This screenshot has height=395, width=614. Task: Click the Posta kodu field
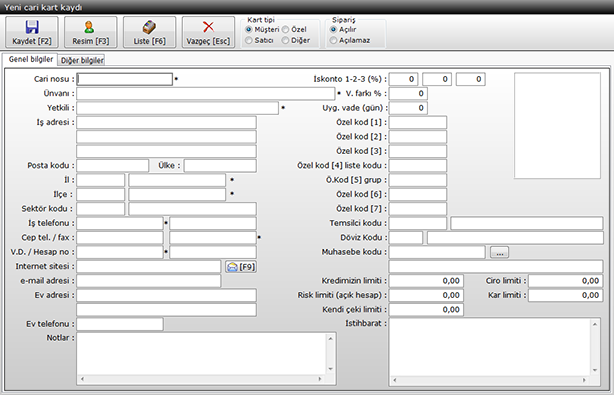tap(113, 166)
